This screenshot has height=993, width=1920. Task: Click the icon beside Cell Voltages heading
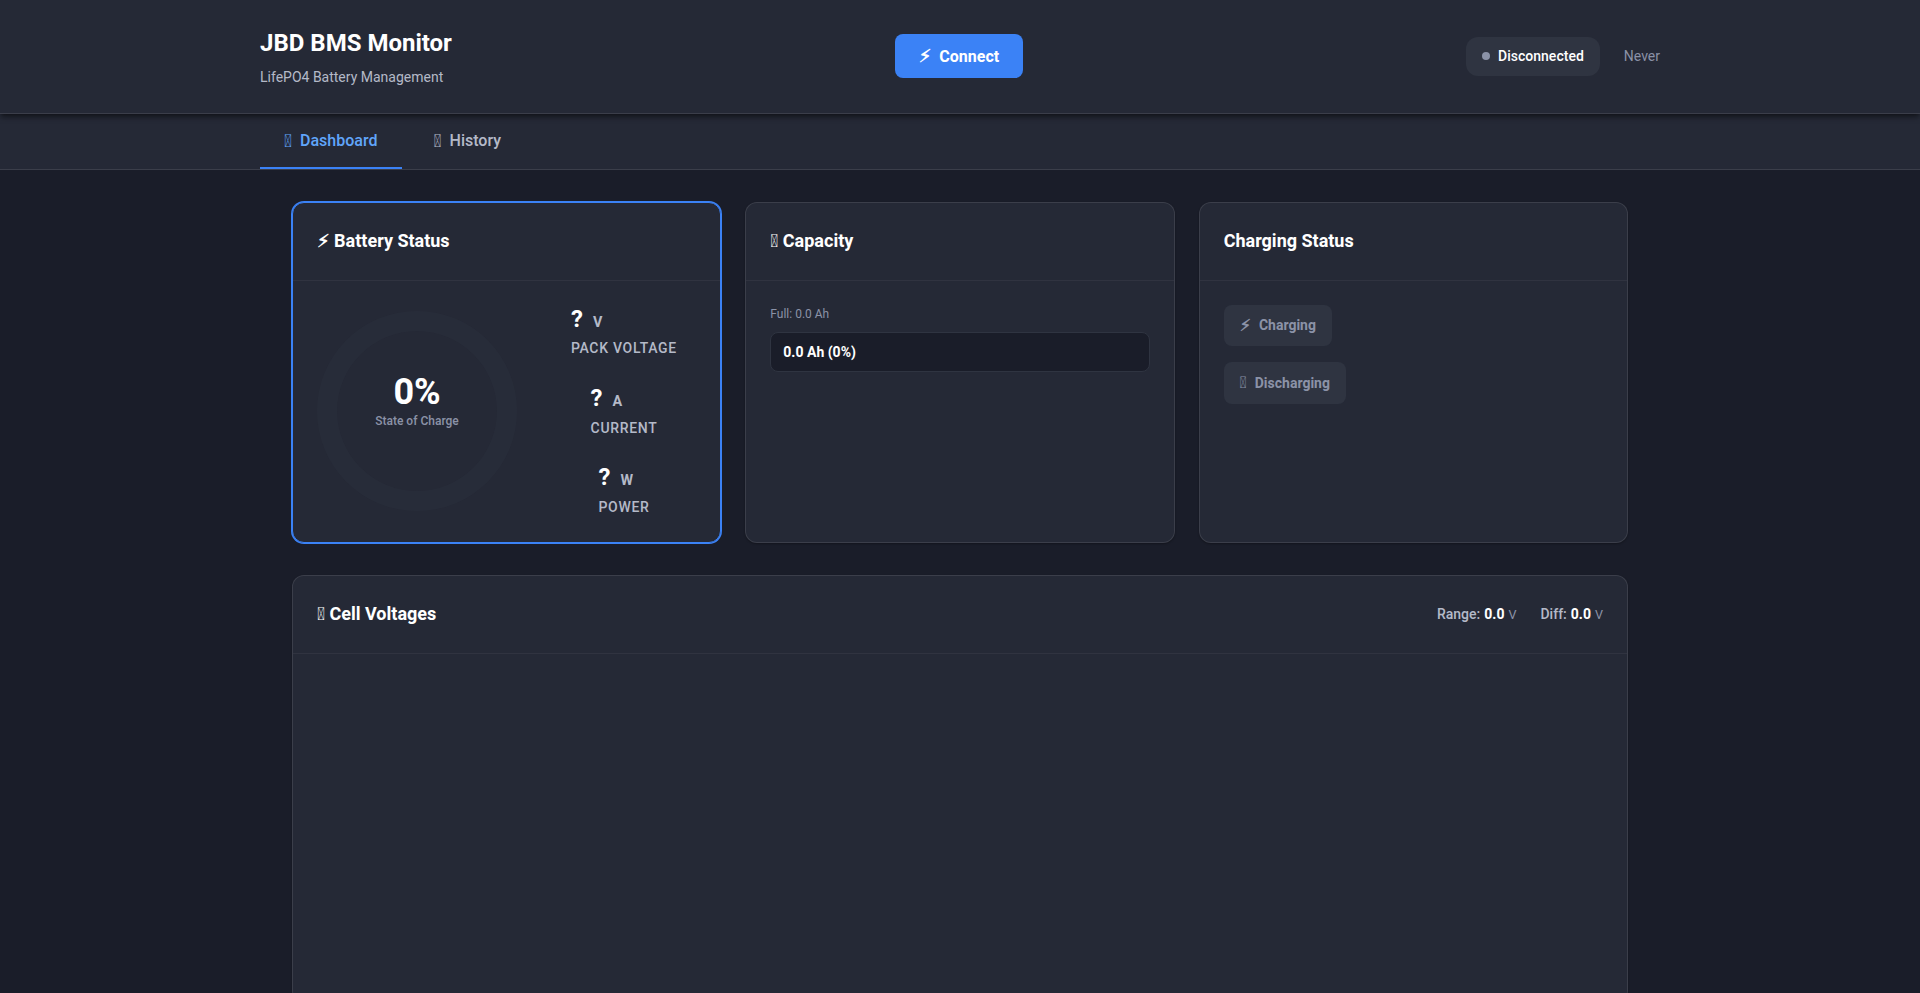tap(321, 614)
